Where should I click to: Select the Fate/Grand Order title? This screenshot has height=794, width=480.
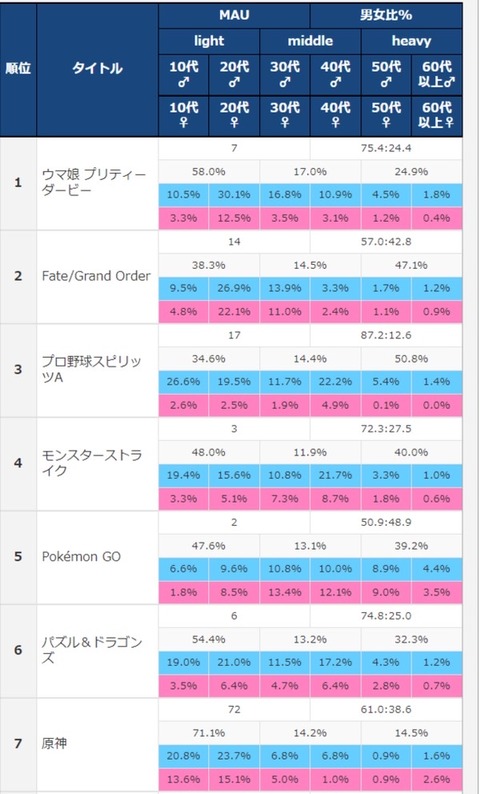(96, 276)
